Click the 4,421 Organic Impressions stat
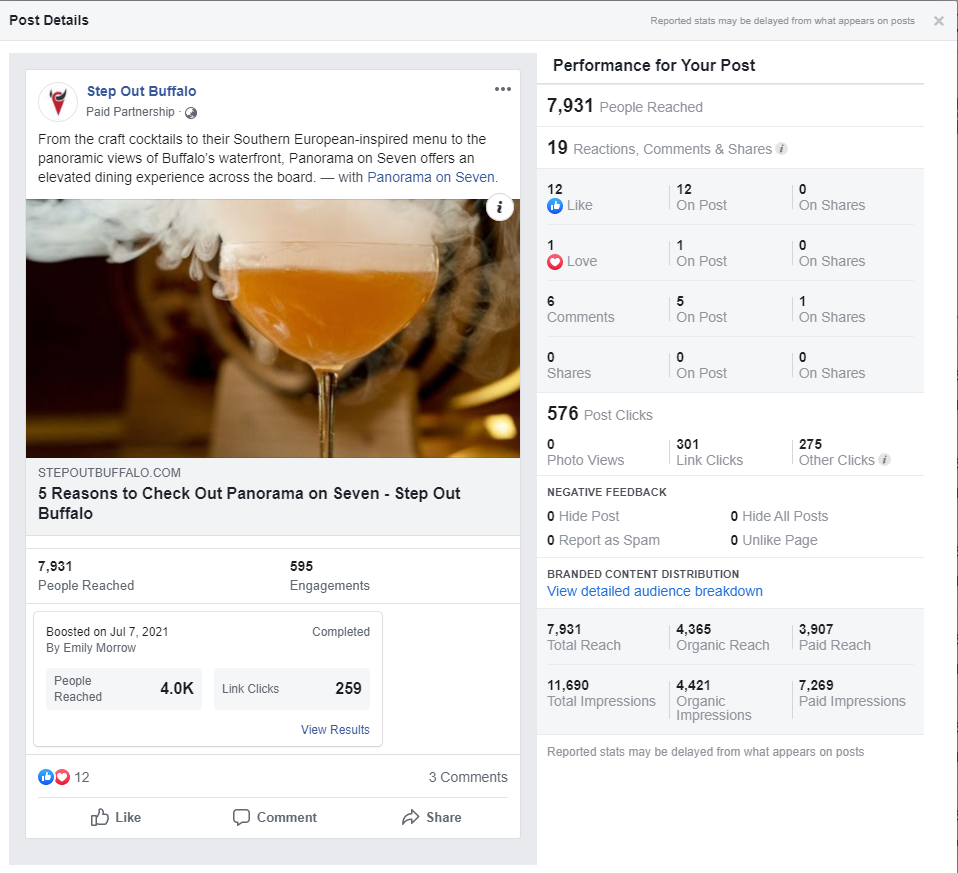This screenshot has height=873, width=958. tap(714, 700)
